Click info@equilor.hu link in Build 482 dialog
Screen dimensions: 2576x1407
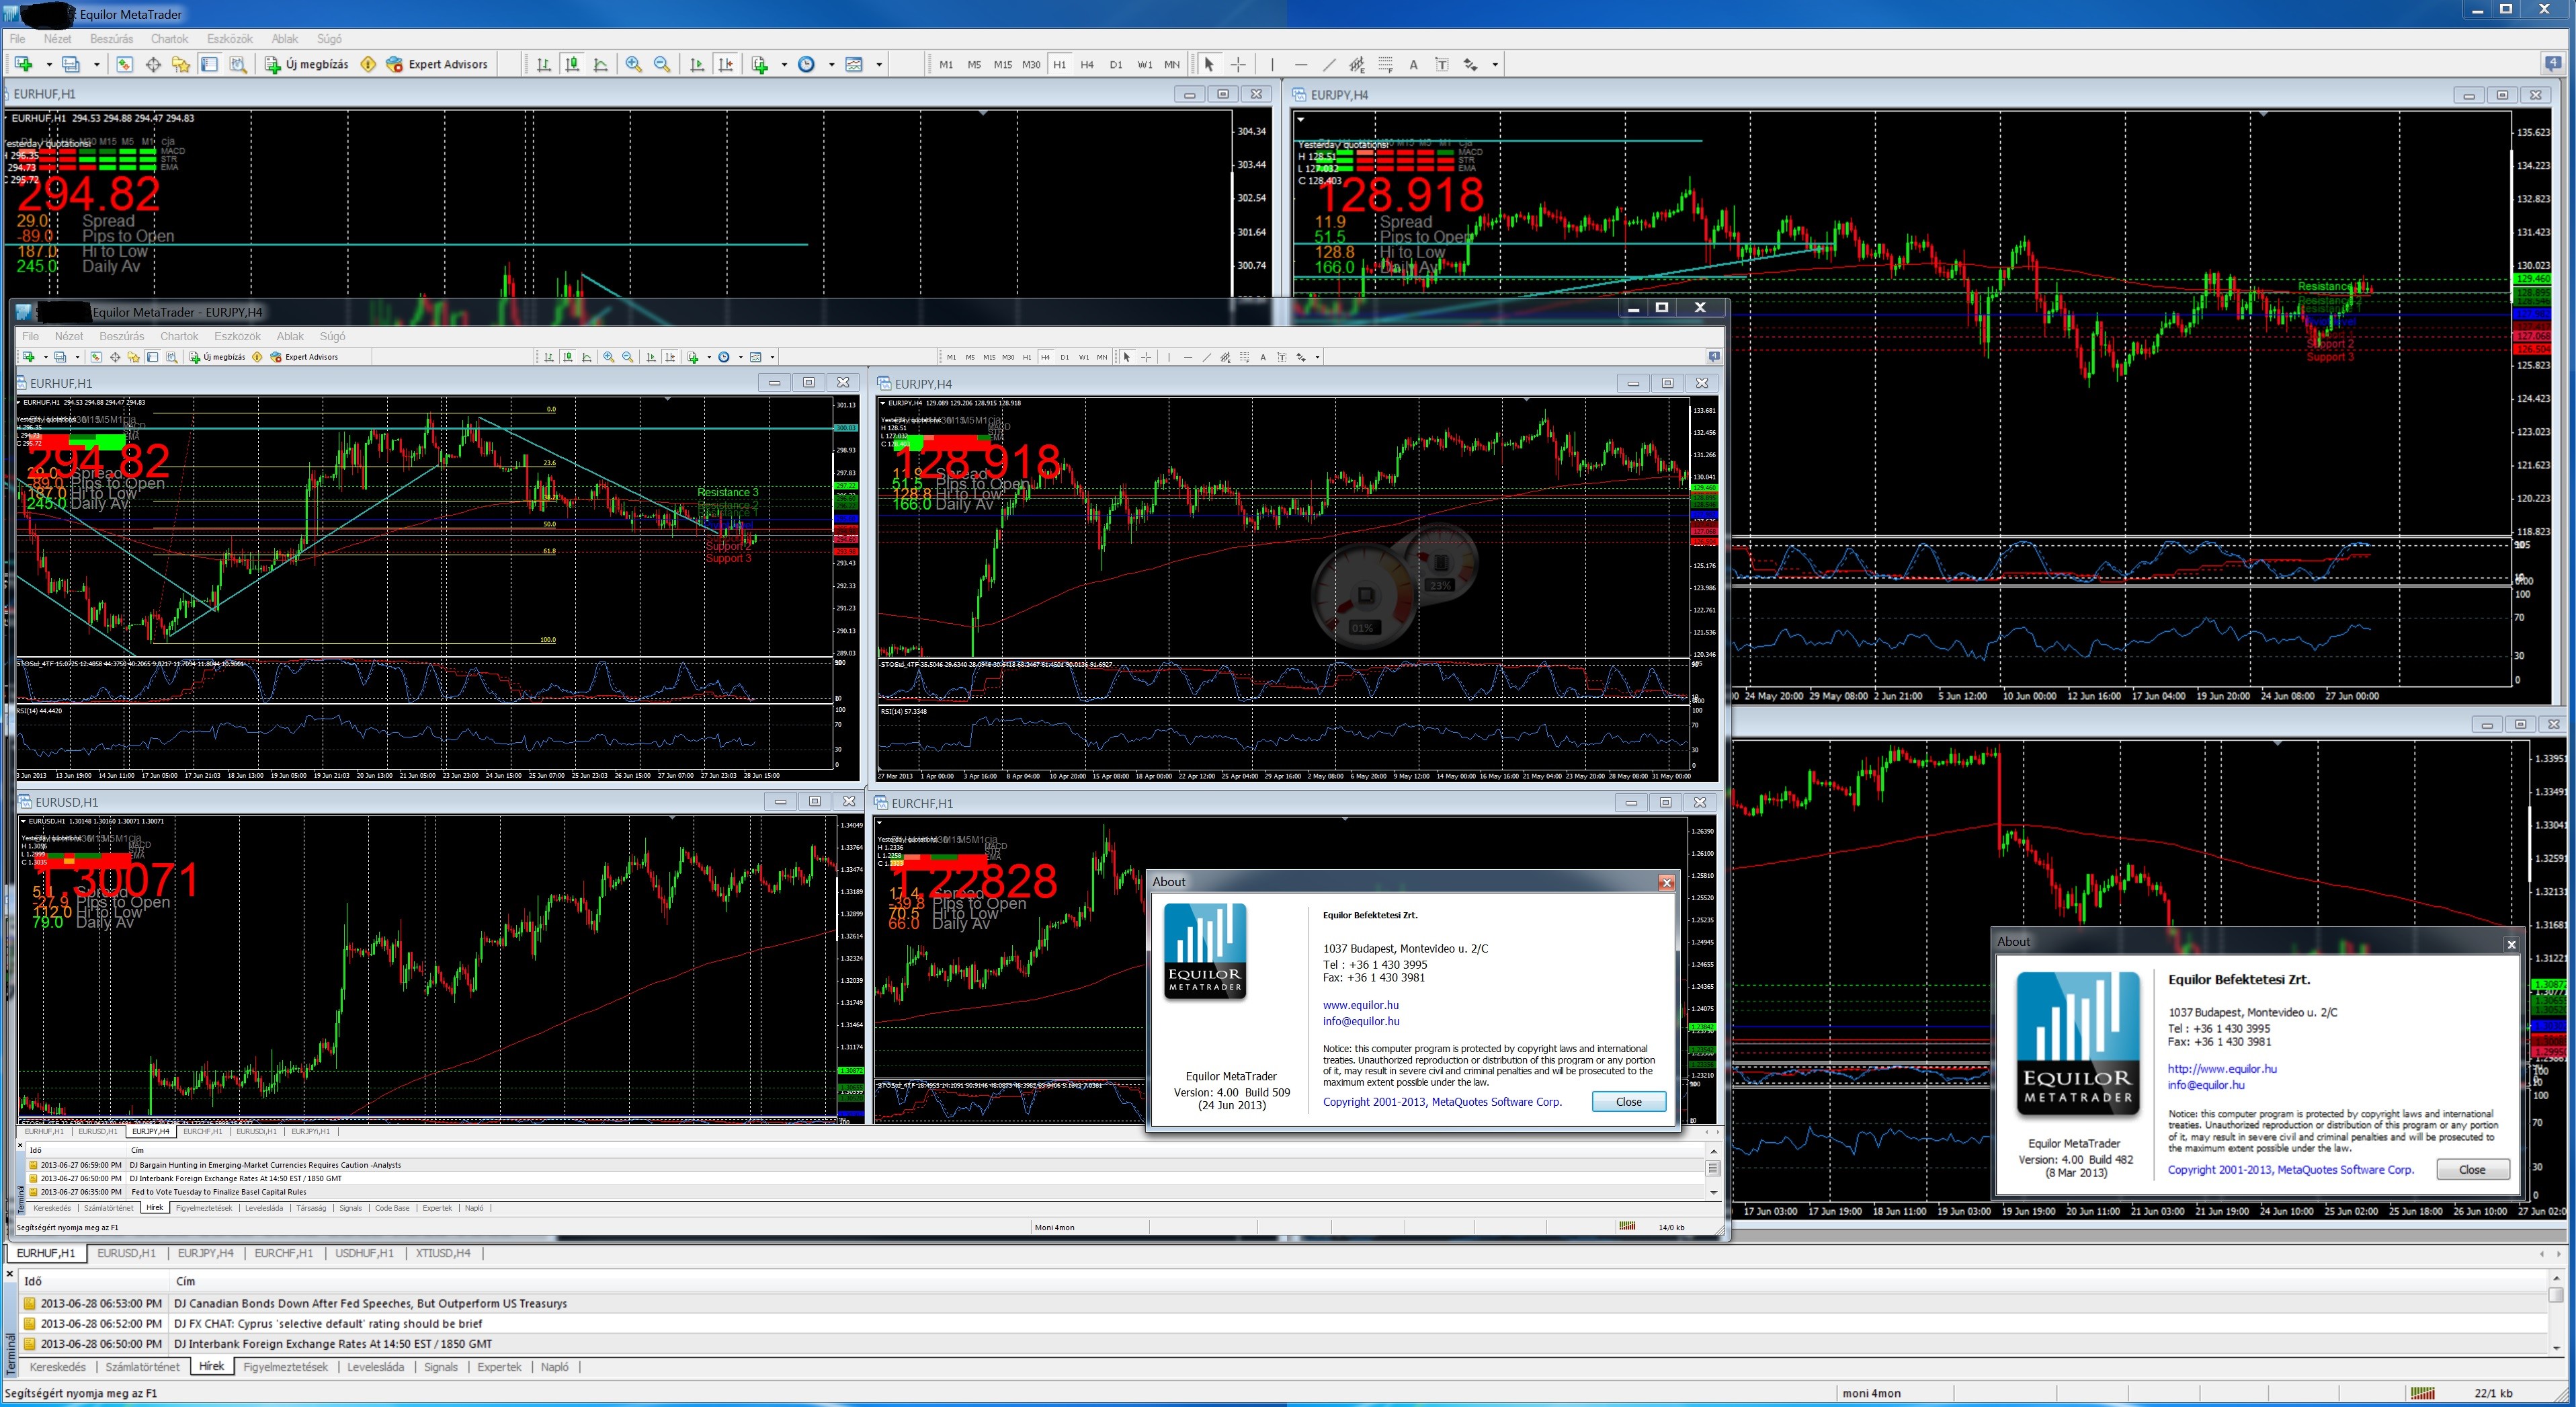(2206, 1085)
